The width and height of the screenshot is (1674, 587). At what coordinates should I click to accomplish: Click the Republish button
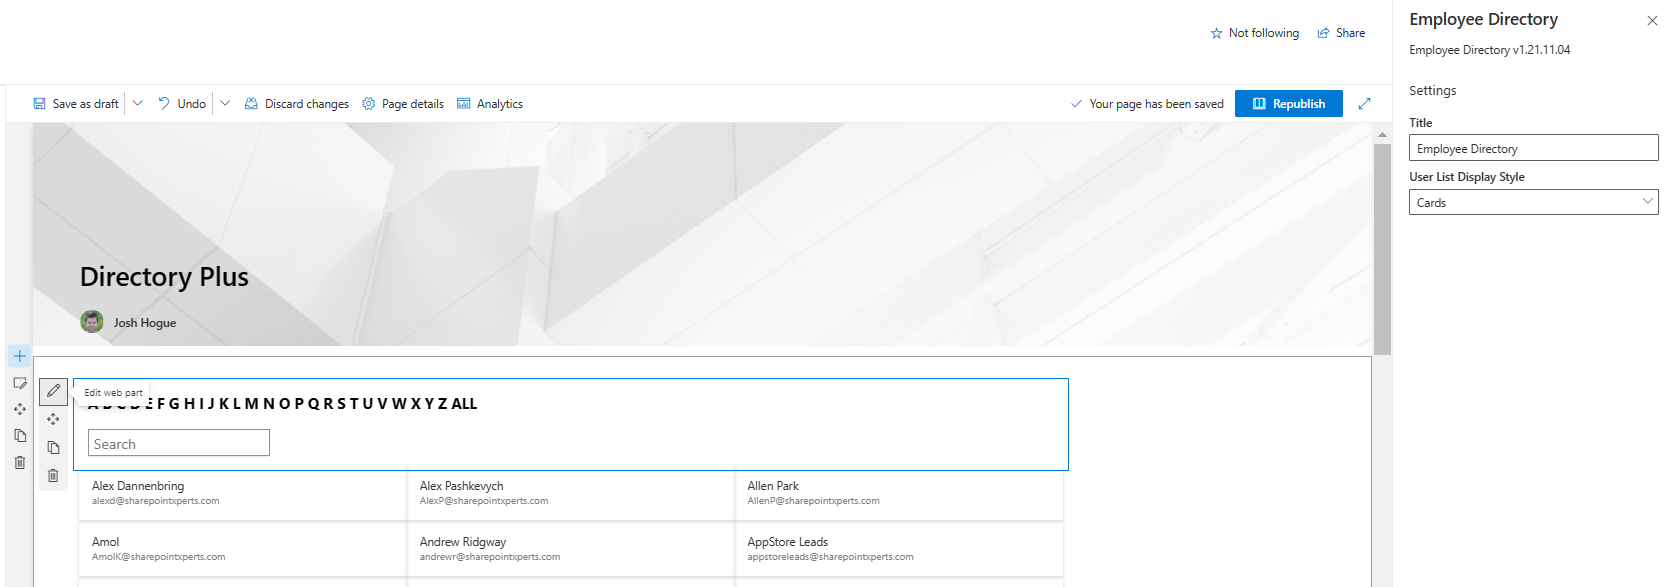click(x=1288, y=103)
